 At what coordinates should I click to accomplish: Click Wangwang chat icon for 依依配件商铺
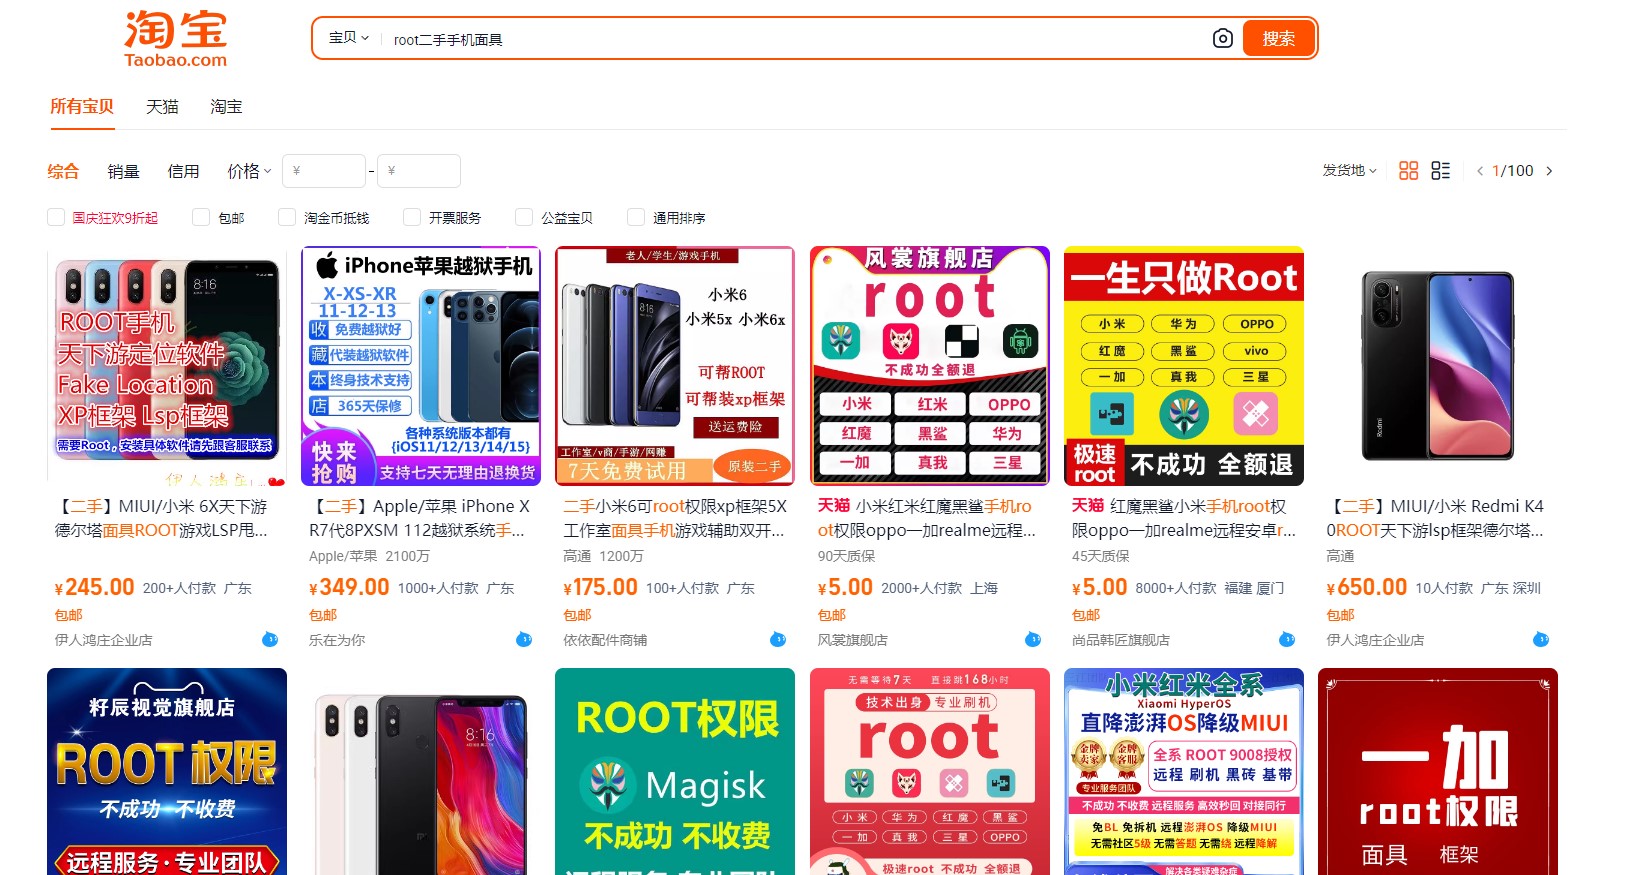point(778,639)
